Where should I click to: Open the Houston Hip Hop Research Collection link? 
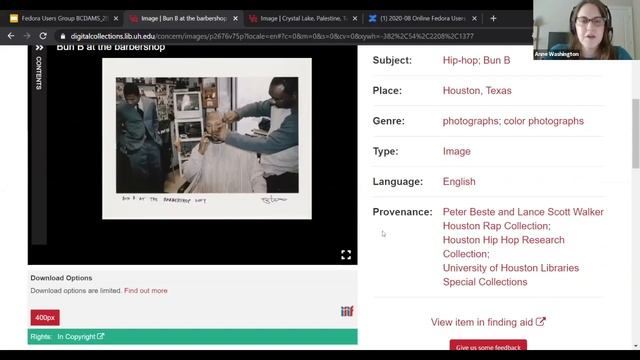click(504, 247)
